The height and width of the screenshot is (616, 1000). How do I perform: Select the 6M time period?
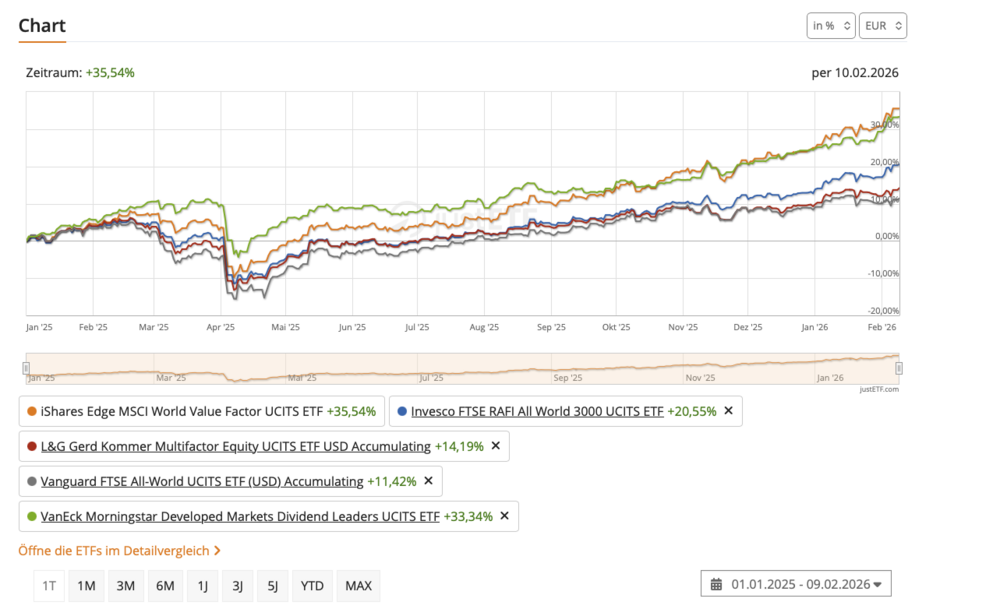point(165,585)
